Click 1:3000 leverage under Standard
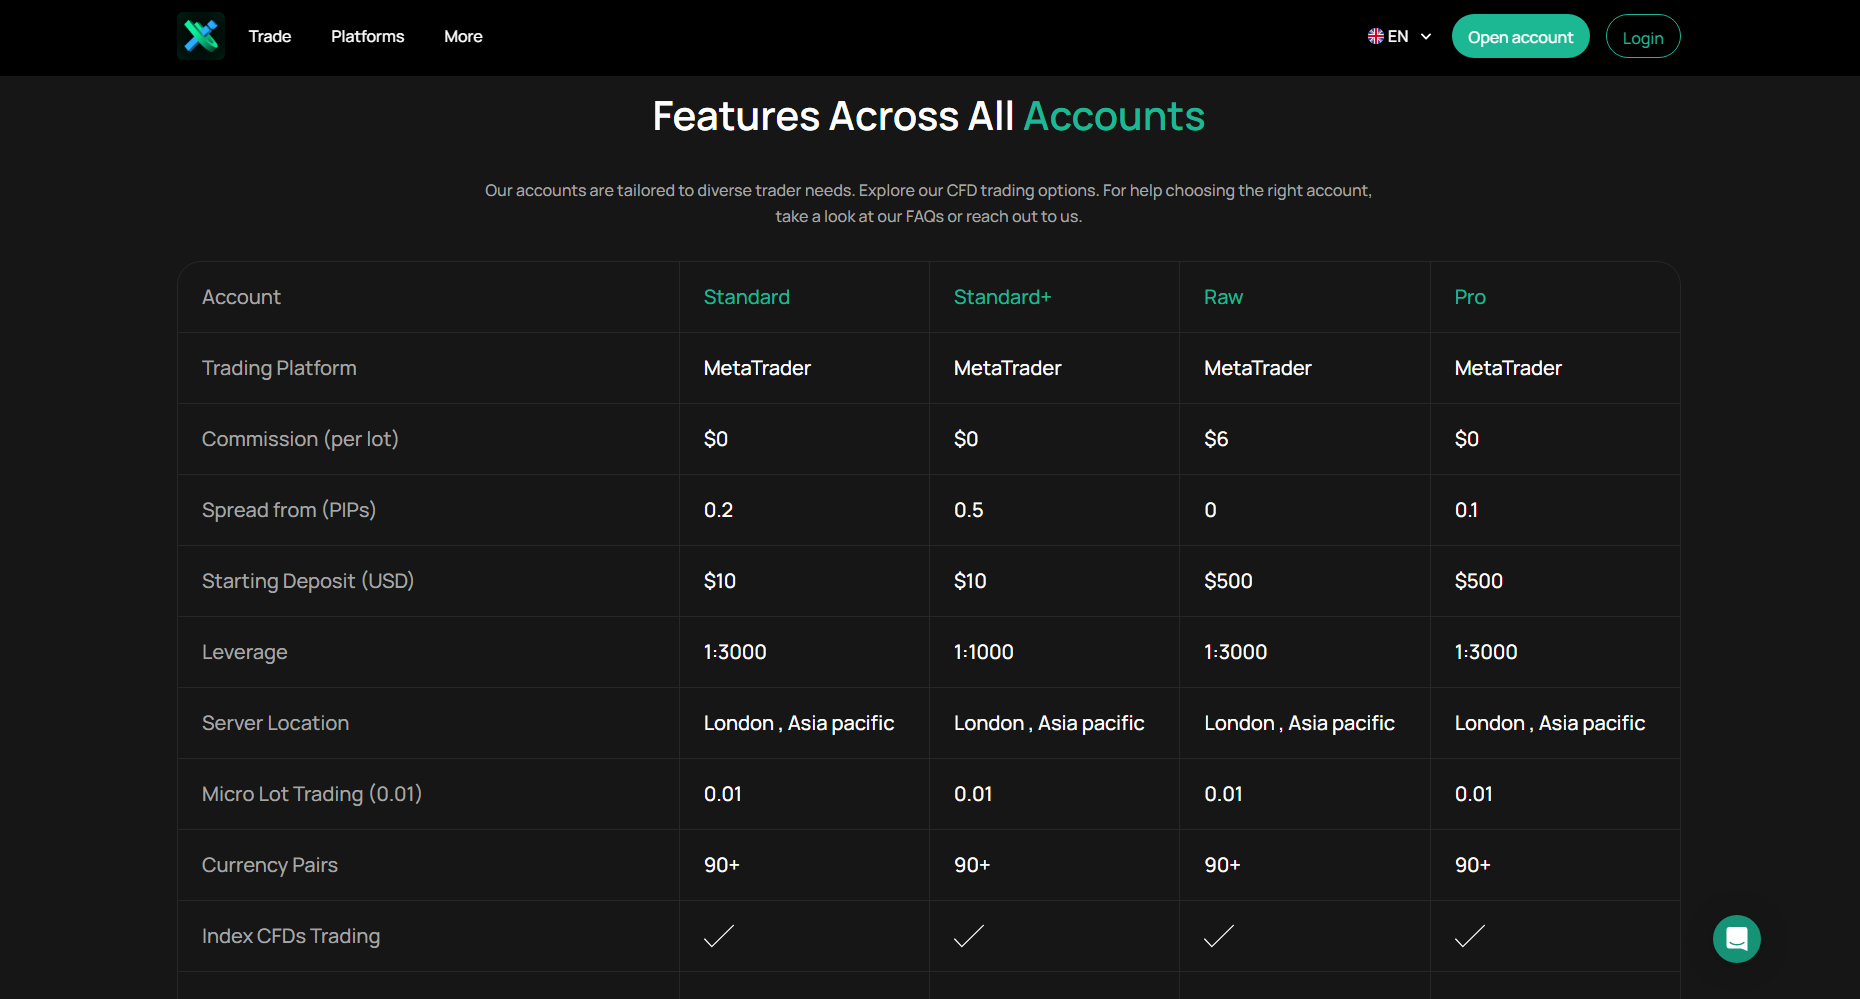 (x=735, y=652)
